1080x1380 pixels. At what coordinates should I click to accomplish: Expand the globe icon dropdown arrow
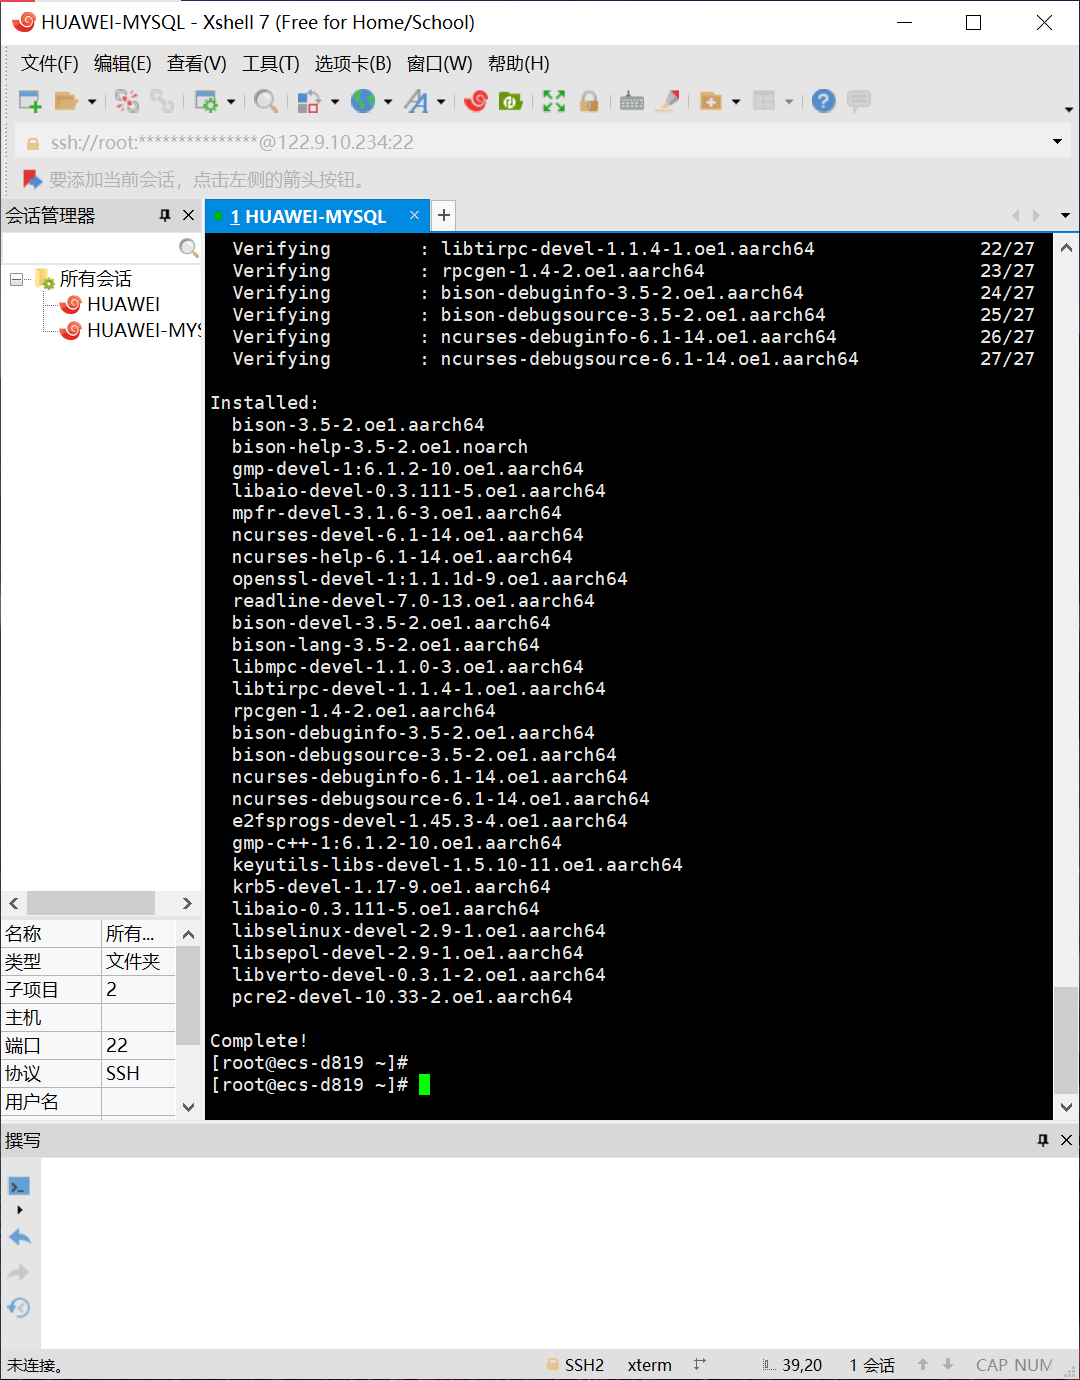[x=388, y=102]
